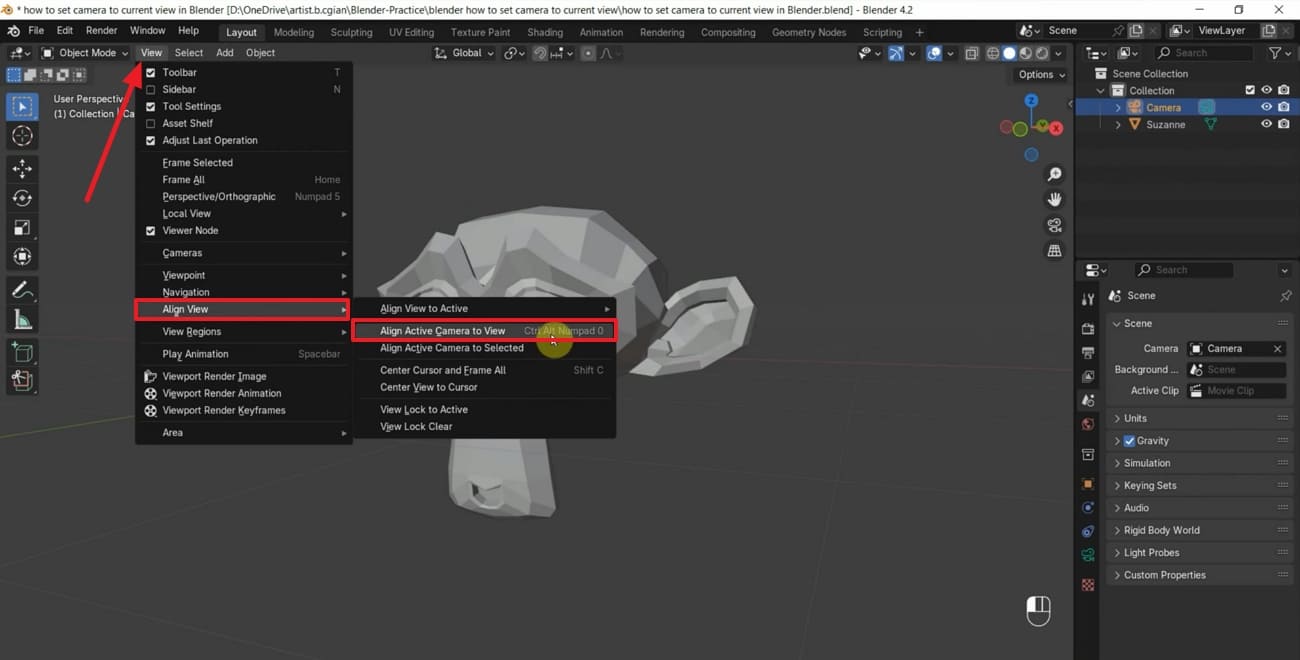Expand the Rigid Body World panel

point(1198,531)
